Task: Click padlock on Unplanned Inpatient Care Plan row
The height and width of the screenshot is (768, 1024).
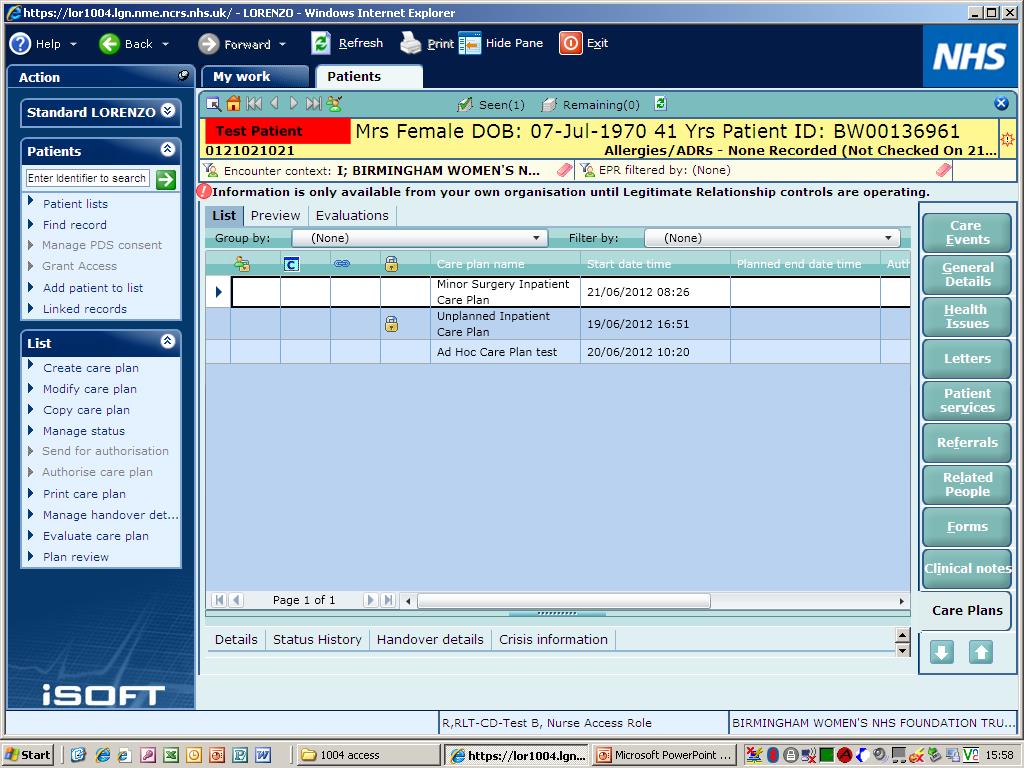Action: pyautogui.click(x=391, y=324)
